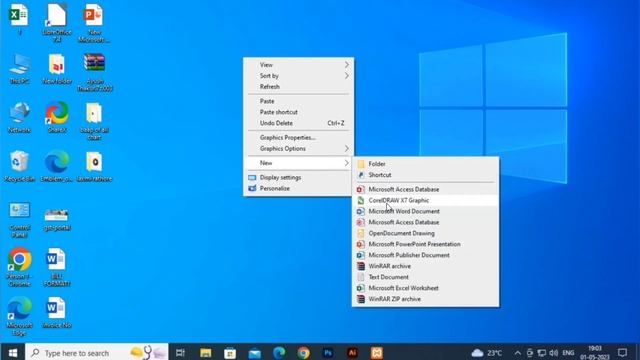Image resolution: width=640 pixels, height=360 pixels.
Task: Click the New menu entry
Action: pyautogui.click(x=299, y=163)
